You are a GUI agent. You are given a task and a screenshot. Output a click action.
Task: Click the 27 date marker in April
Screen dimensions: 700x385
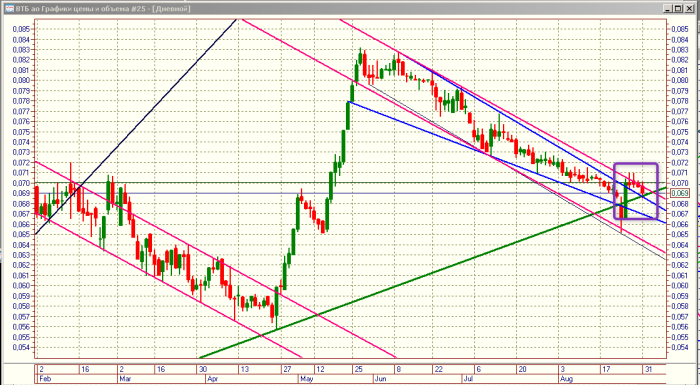[x=287, y=369]
